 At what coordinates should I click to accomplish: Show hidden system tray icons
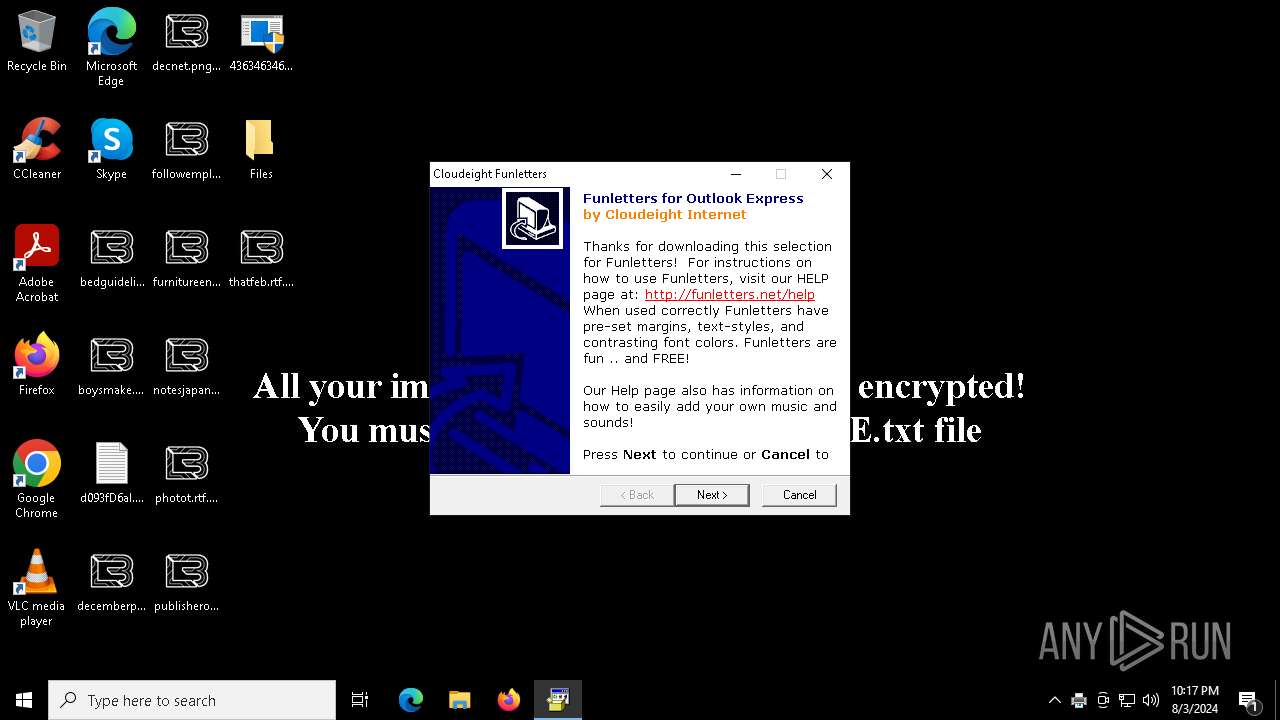1054,700
